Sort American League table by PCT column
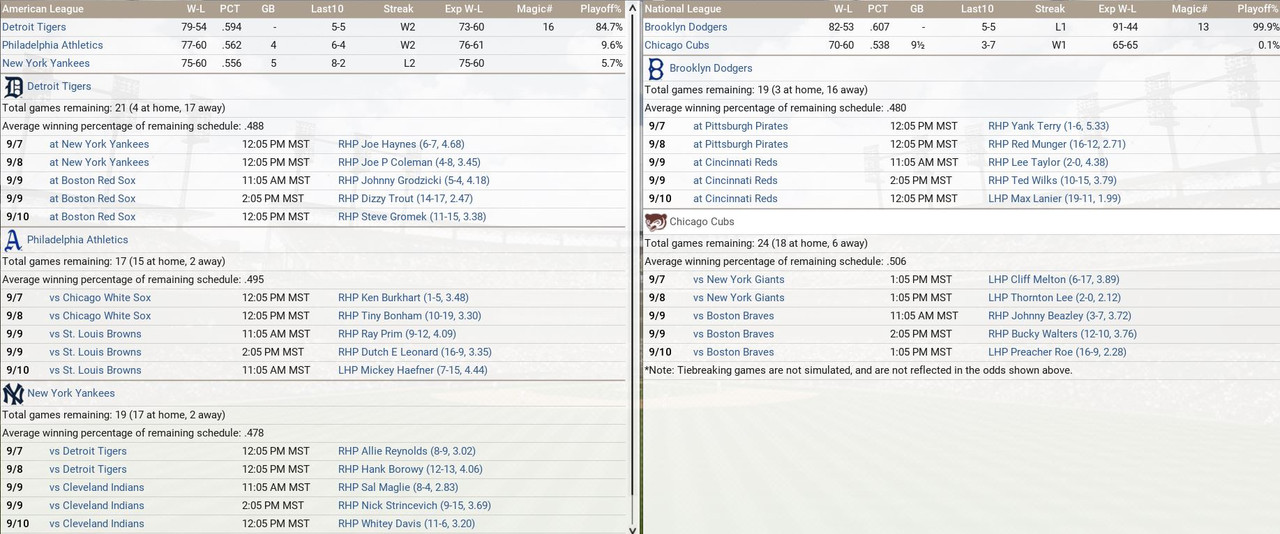 click(230, 8)
